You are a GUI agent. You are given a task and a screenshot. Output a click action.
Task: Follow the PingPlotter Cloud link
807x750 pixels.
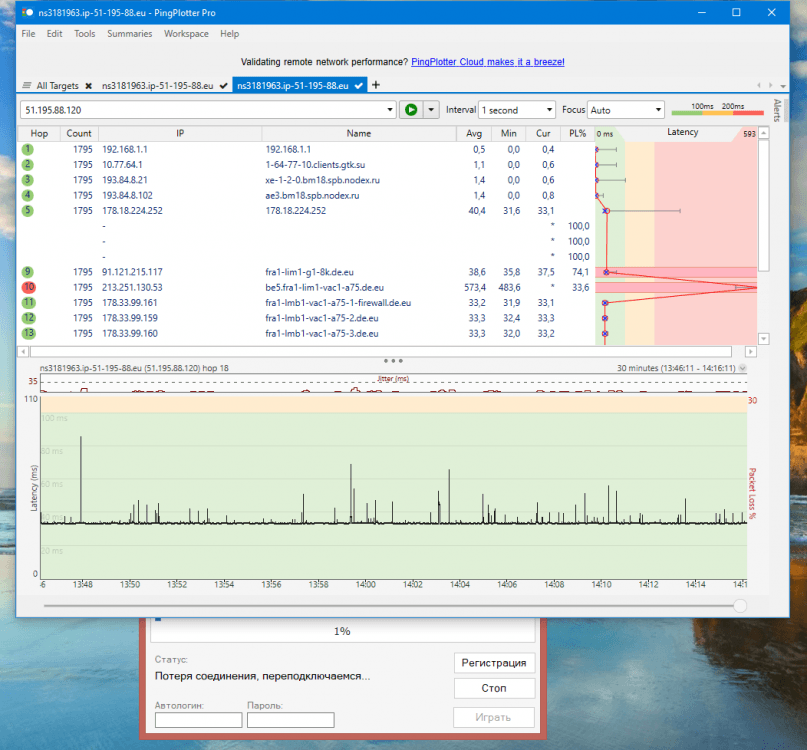point(487,62)
